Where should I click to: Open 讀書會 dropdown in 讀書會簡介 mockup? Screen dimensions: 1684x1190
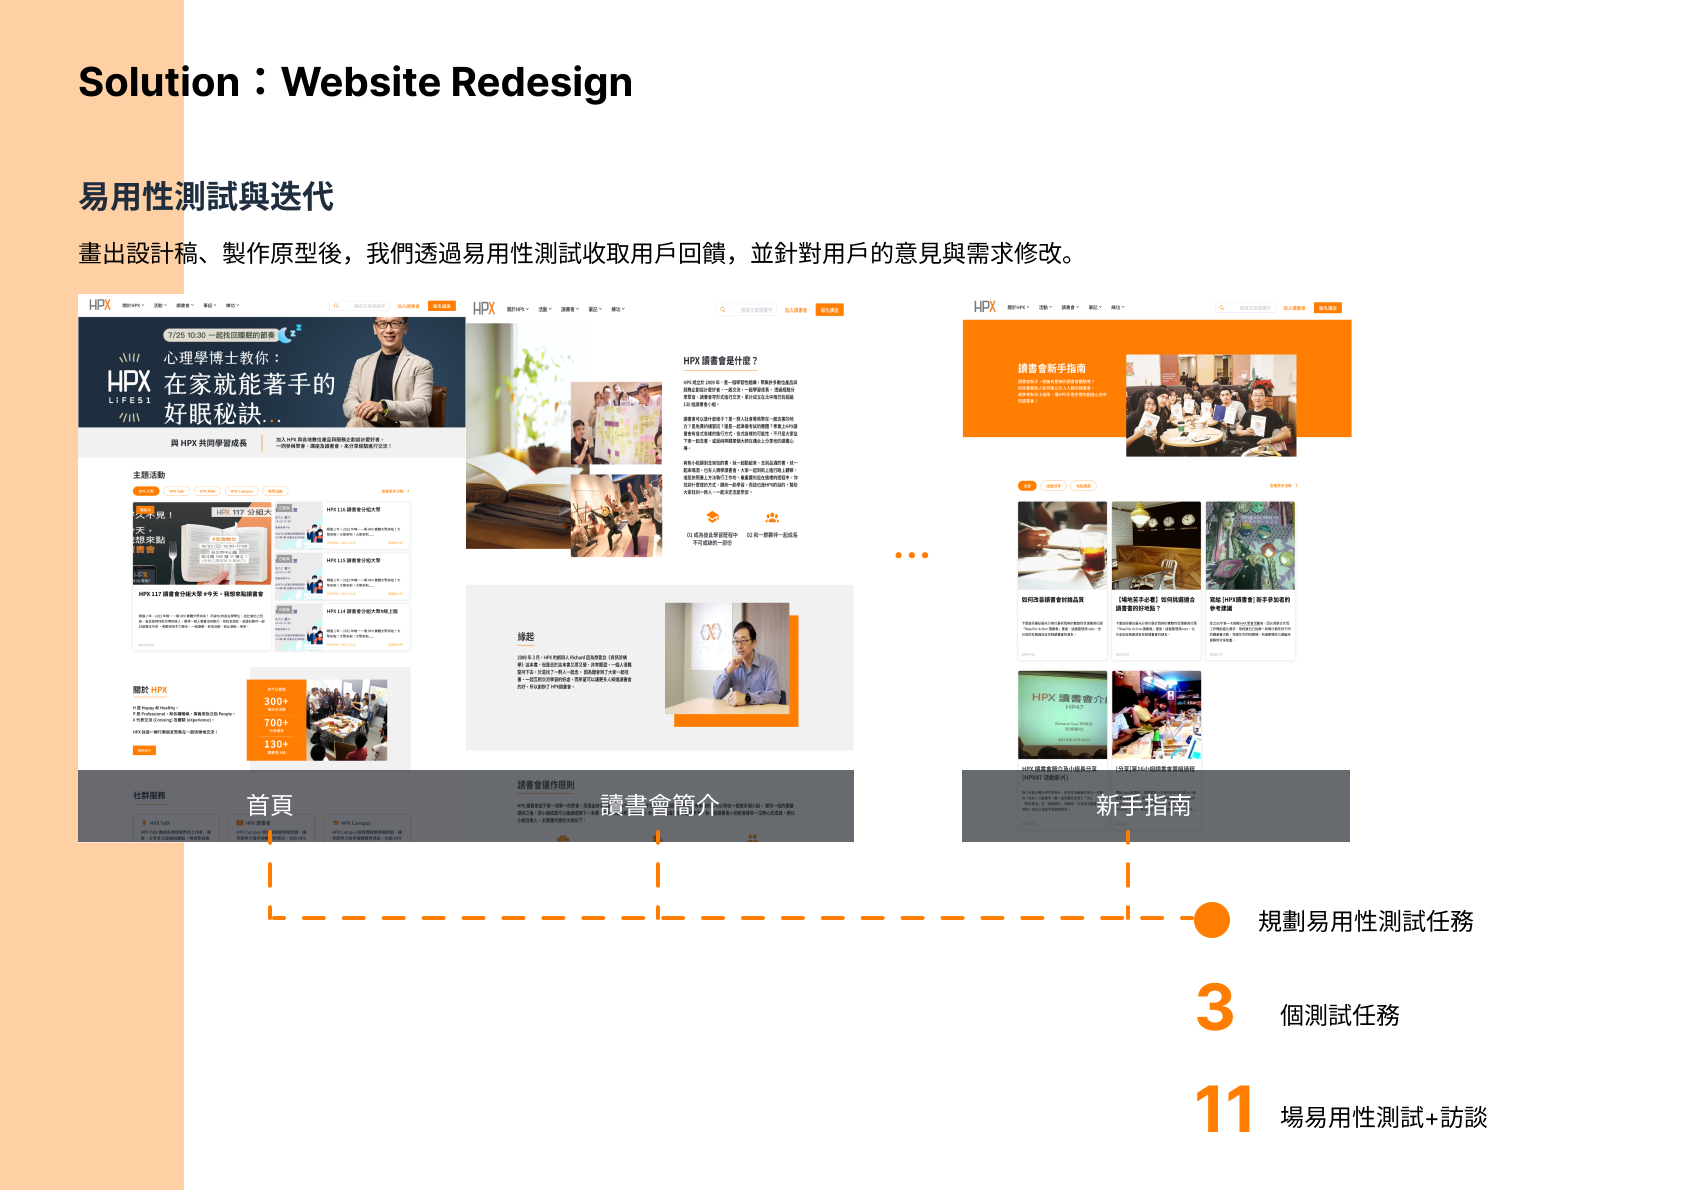(x=570, y=310)
